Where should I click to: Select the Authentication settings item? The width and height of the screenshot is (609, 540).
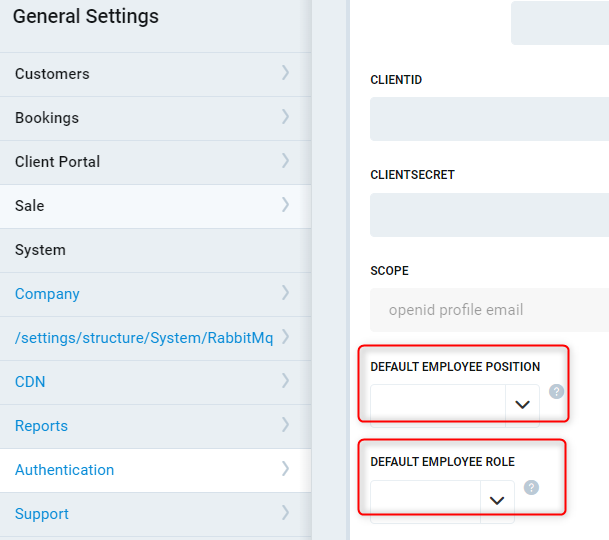(64, 470)
